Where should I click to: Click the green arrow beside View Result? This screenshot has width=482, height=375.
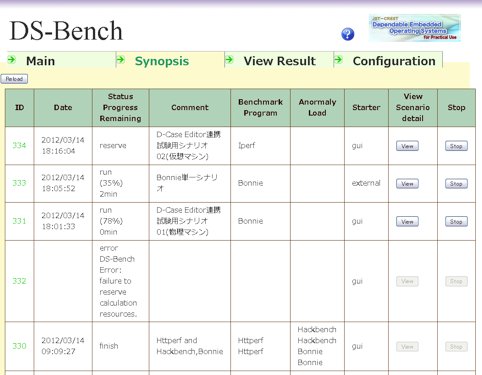click(229, 60)
